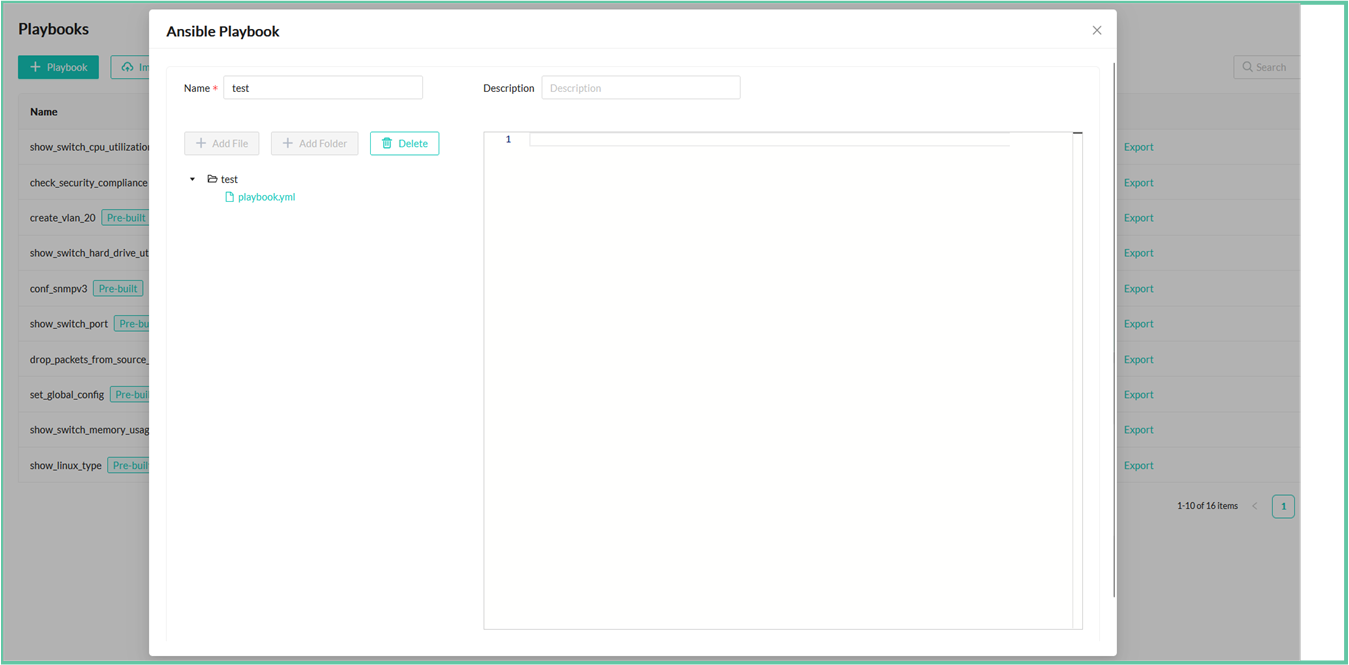Click into the Description field
1349x665 pixels.
(x=640, y=88)
